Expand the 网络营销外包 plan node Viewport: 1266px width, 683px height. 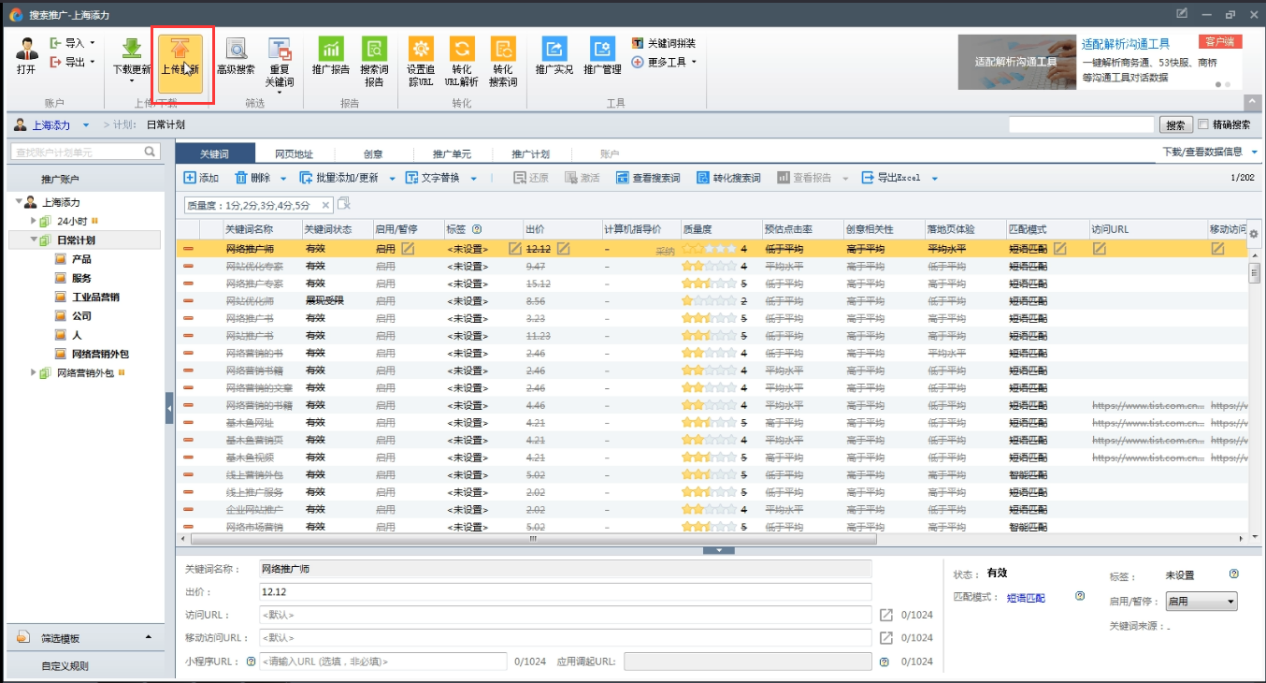34,373
